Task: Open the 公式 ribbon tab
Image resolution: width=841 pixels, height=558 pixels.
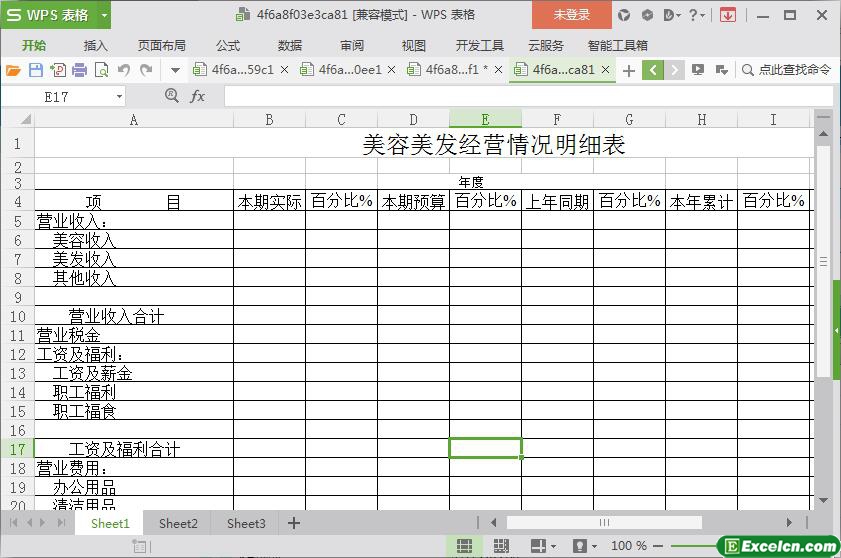Action: click(x=228, y=46)
